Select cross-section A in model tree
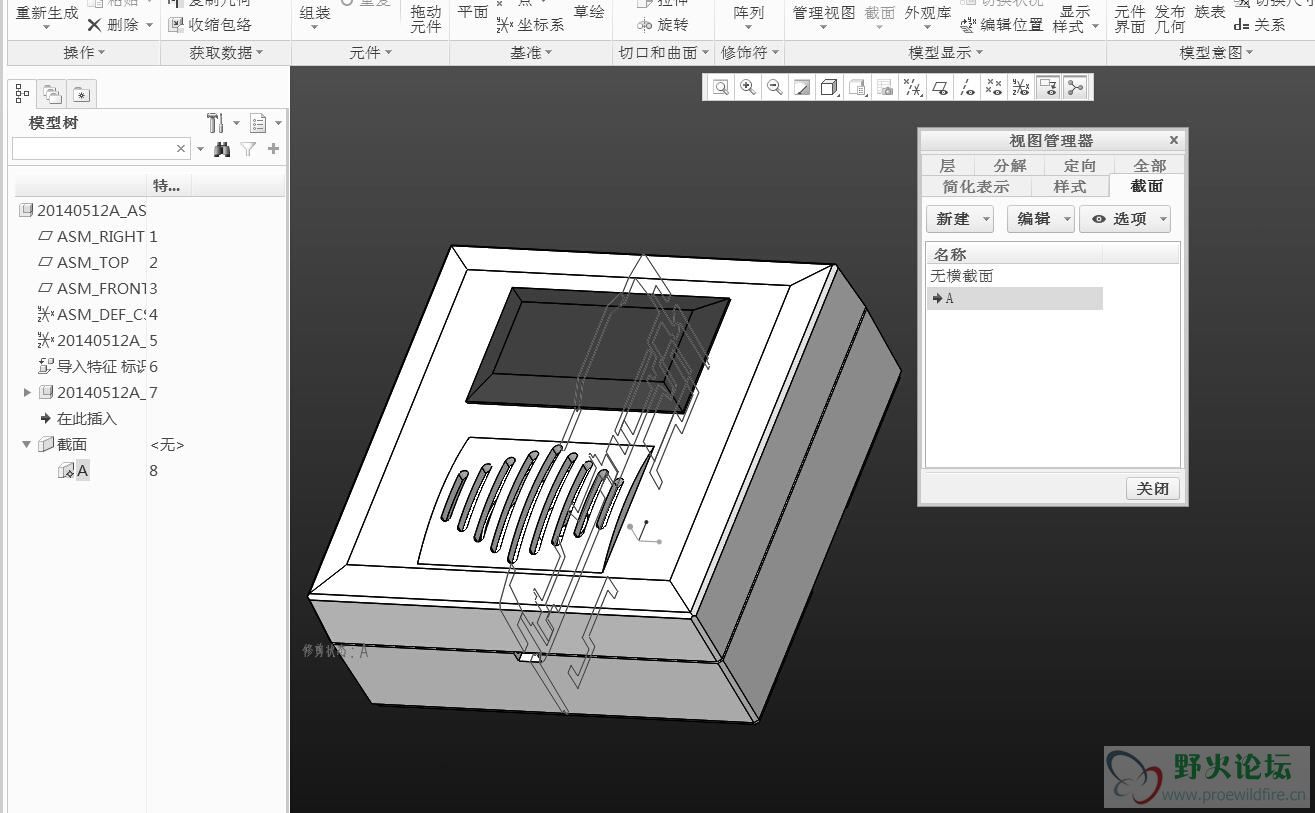The height and width of the screenshot is (813, 1315). click(x=74, y=470)
